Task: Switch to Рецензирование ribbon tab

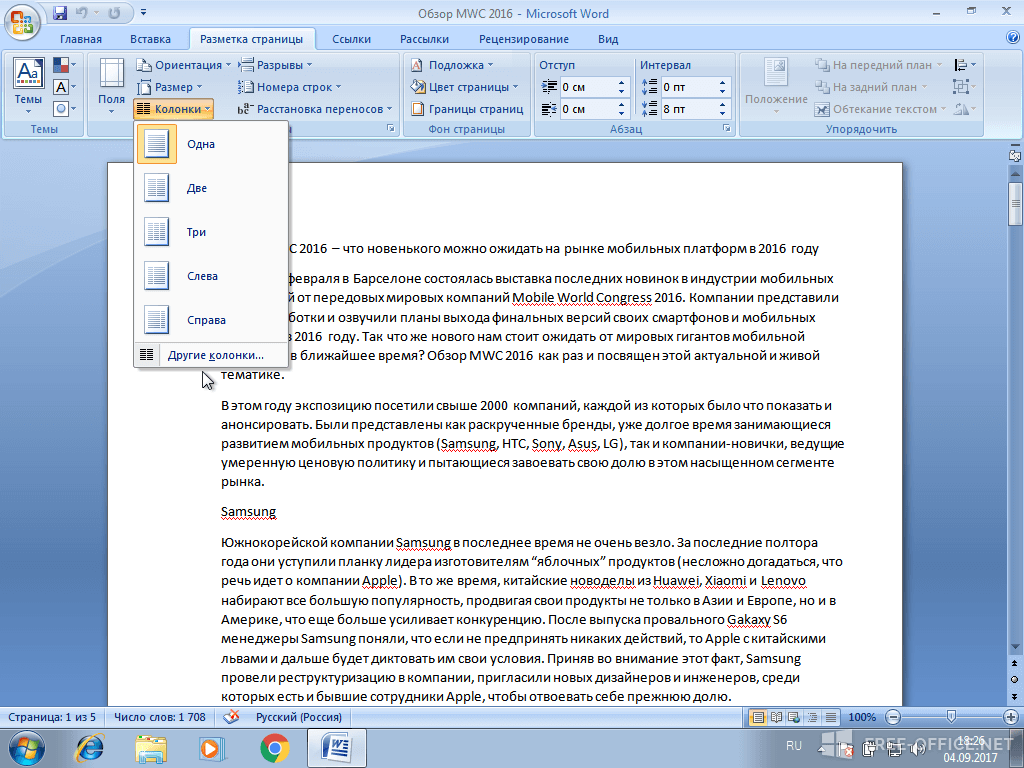Action: (524, 39)
